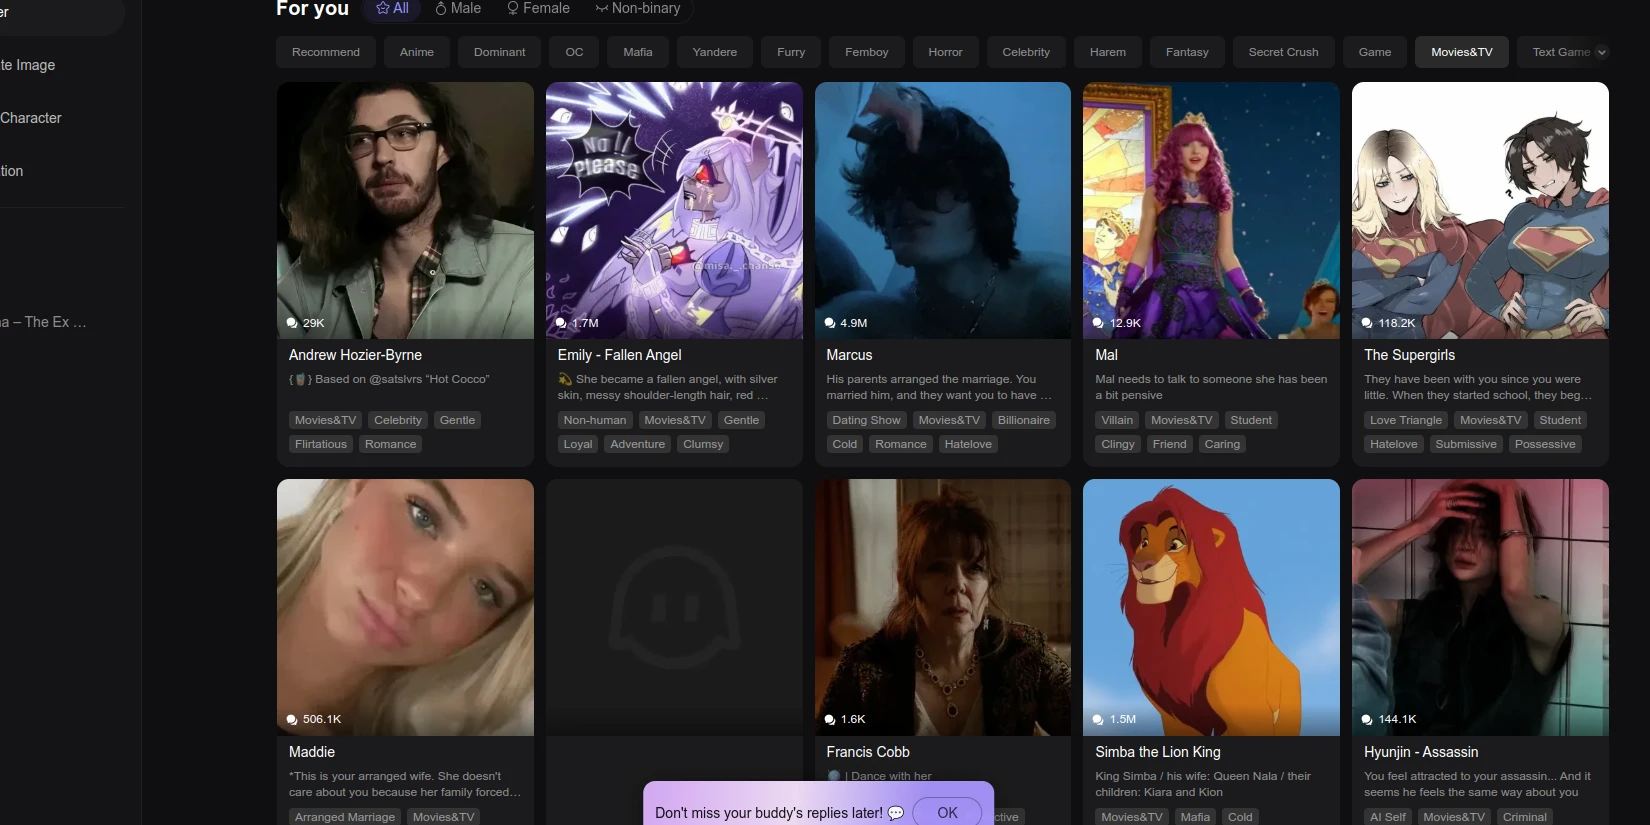The height and width of the screenshot is (825, 1650).
Task: Select the Secret Crush category tab
Action: [1282, 52]
